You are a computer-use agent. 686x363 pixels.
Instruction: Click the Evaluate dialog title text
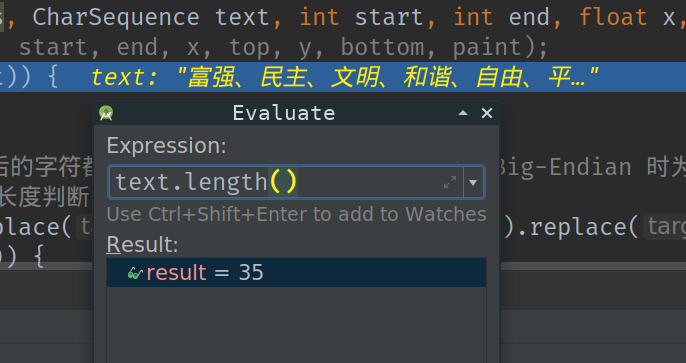pyautogui.click(x=284, y=113)
